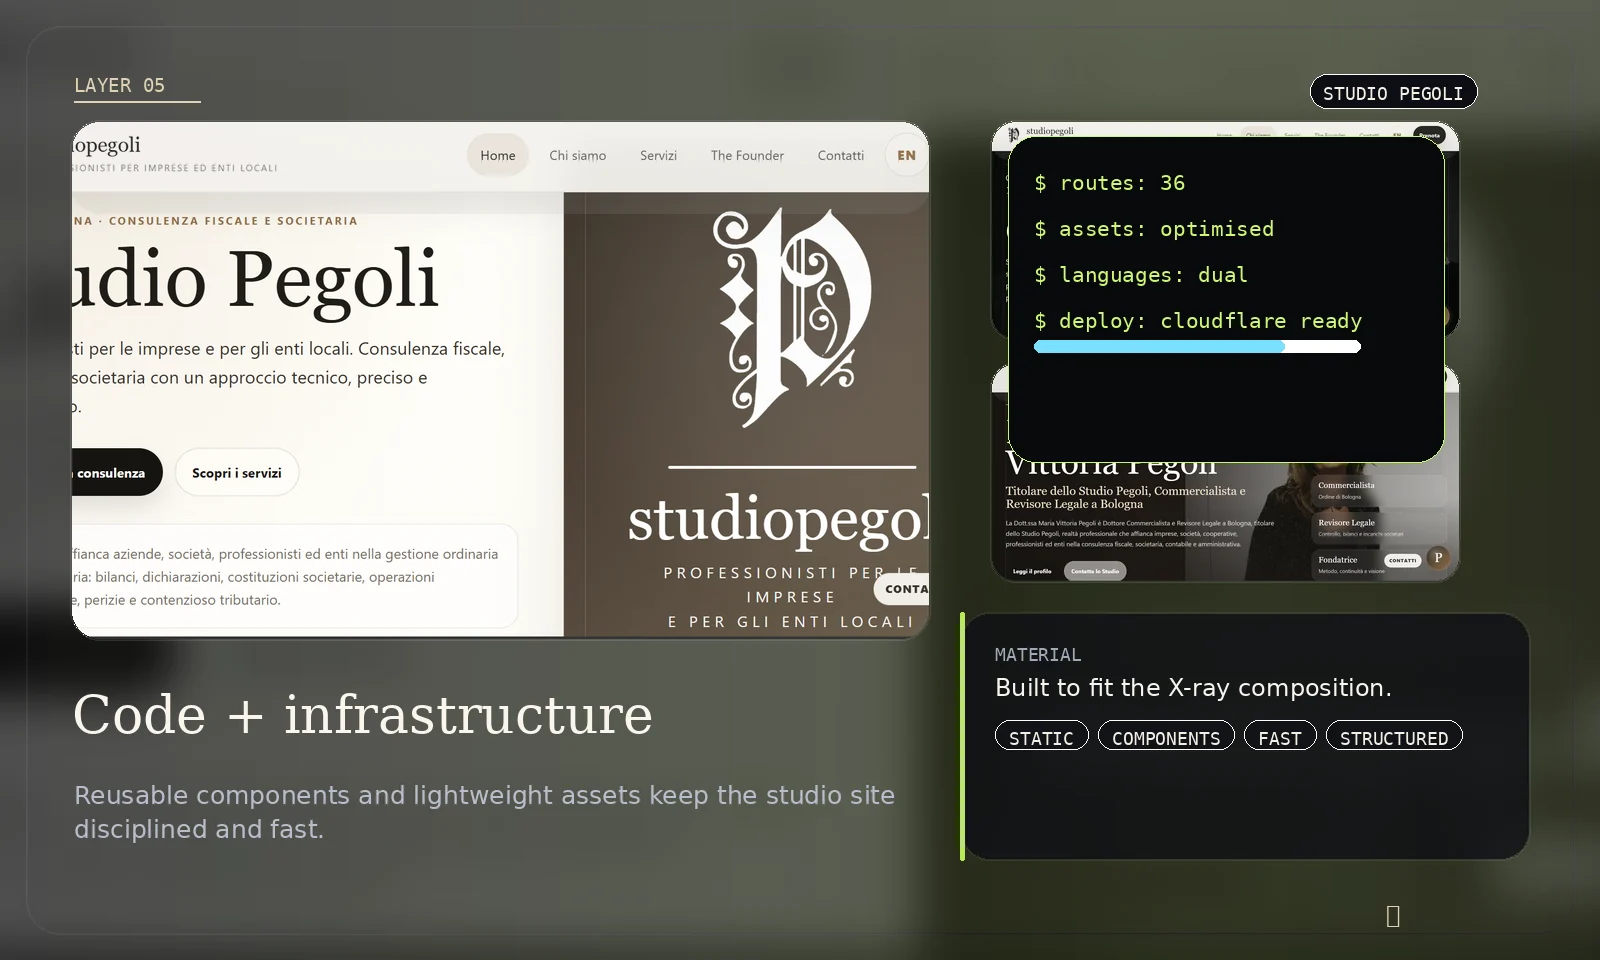Click the hero text mentioning "Consulenza fiscale"
1600x960 pixels.
288,377
